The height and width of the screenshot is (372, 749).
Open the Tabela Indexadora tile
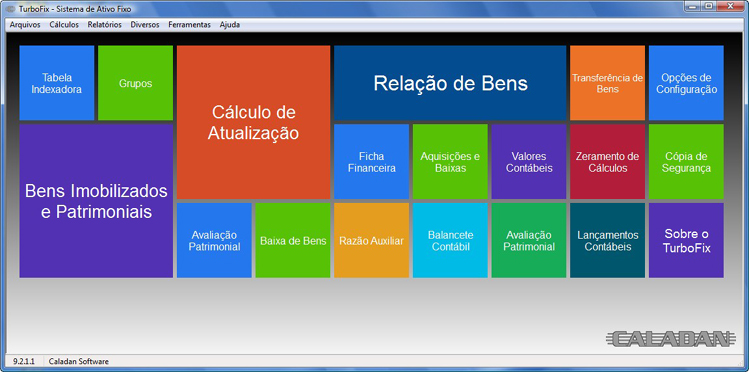[56, 83]
